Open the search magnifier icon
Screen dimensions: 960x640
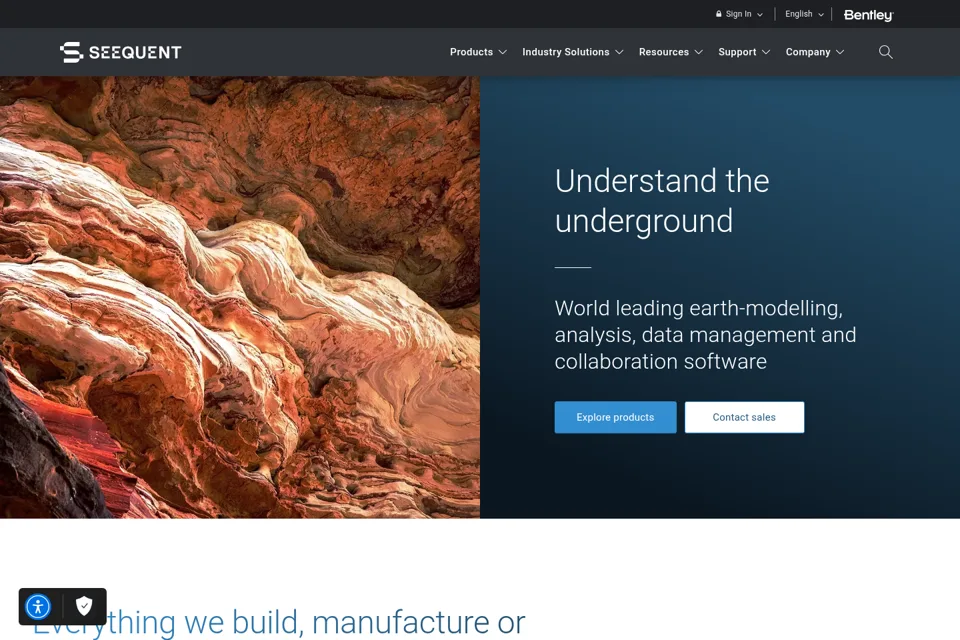point(885,52)
